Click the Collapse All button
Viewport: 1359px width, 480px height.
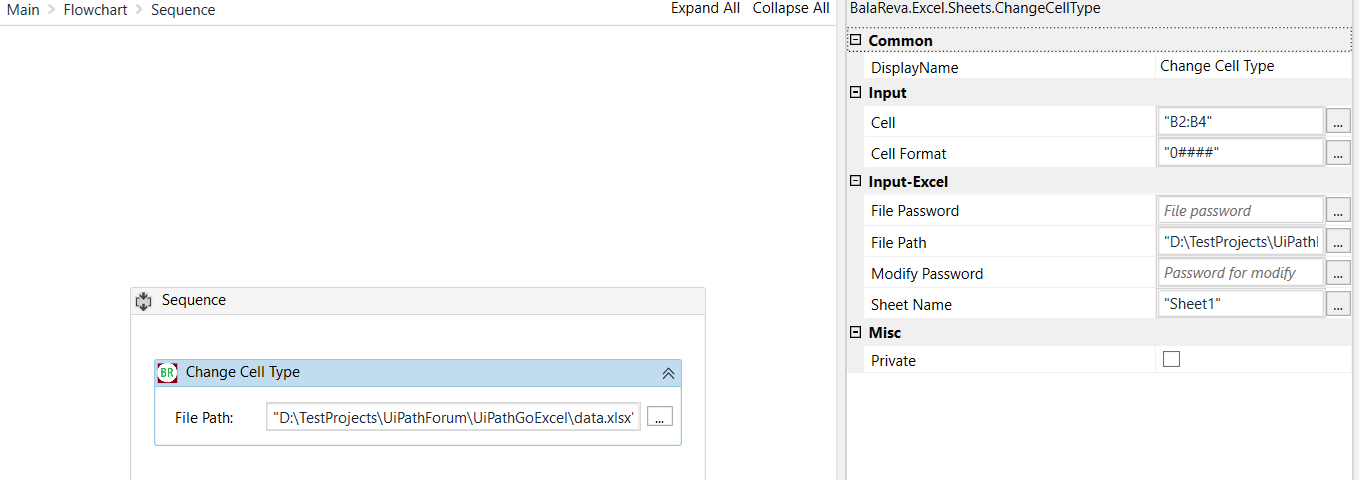pos(790,8)
